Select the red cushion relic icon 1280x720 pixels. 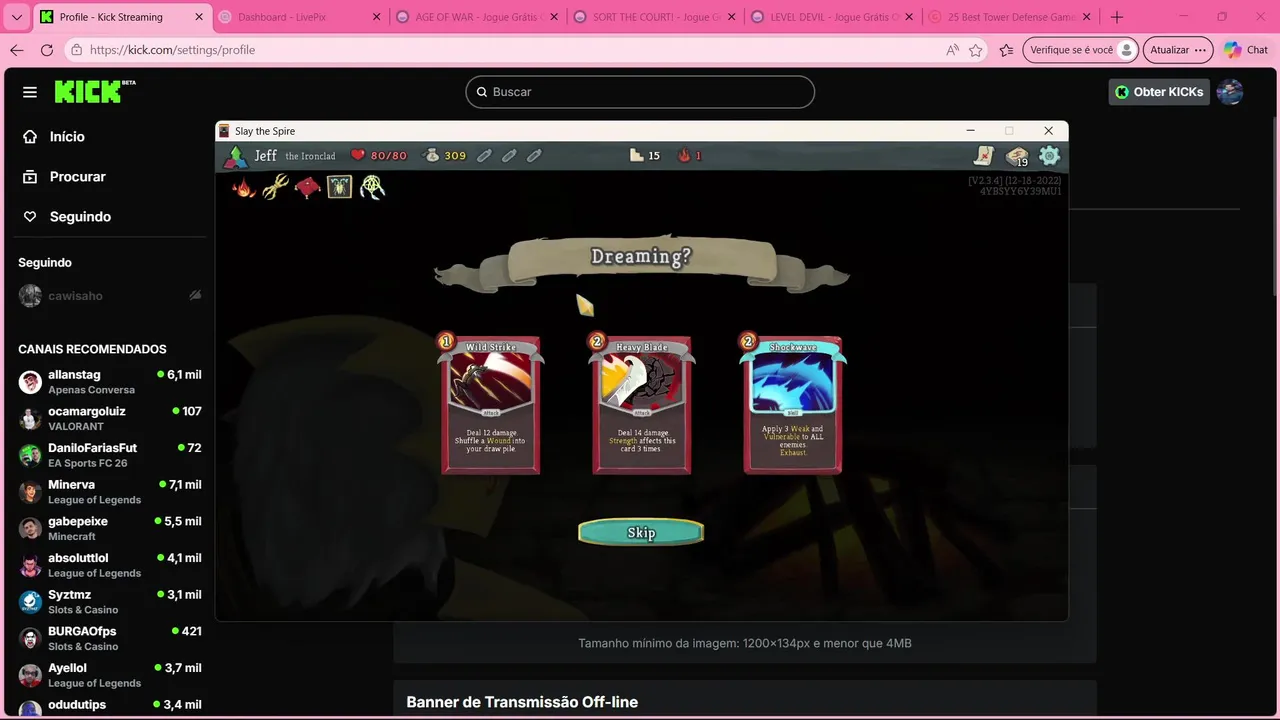[307, 187]
